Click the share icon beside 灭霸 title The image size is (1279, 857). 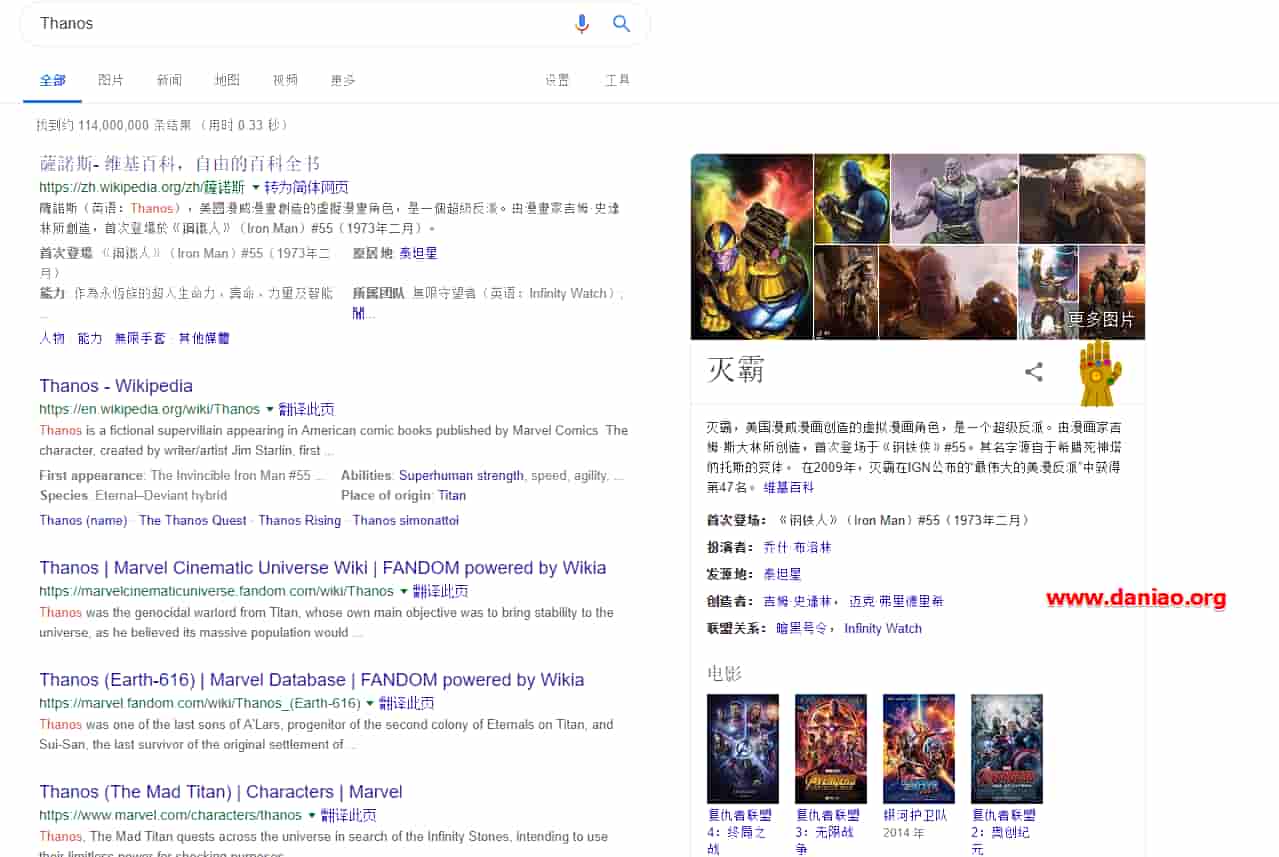pos(1034,372)
